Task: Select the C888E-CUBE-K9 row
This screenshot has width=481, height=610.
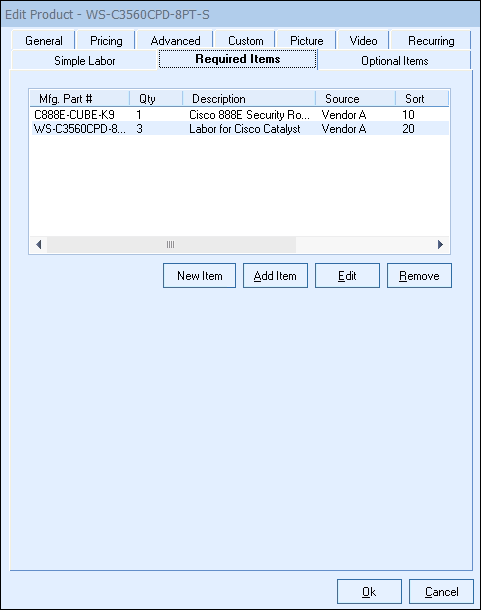Action: coord(240,115)
